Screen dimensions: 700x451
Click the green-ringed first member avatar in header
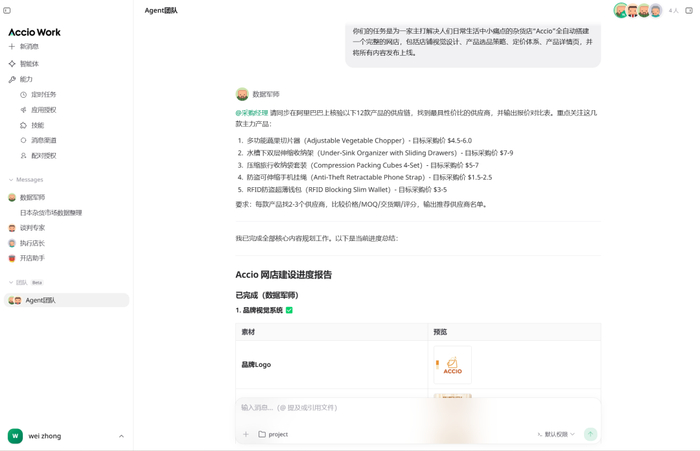tap(621, 10)
